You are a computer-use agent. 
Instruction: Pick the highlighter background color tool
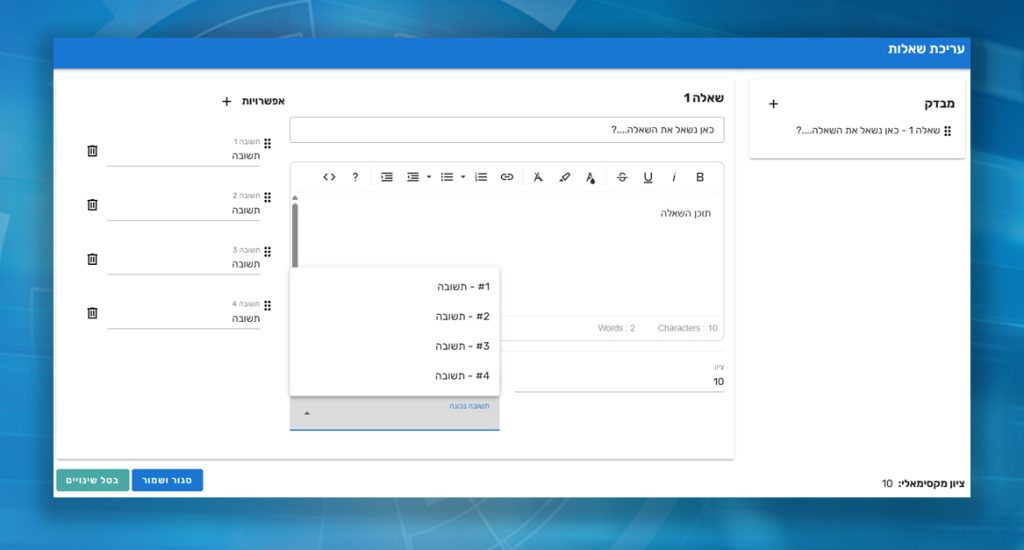point(564,177)
